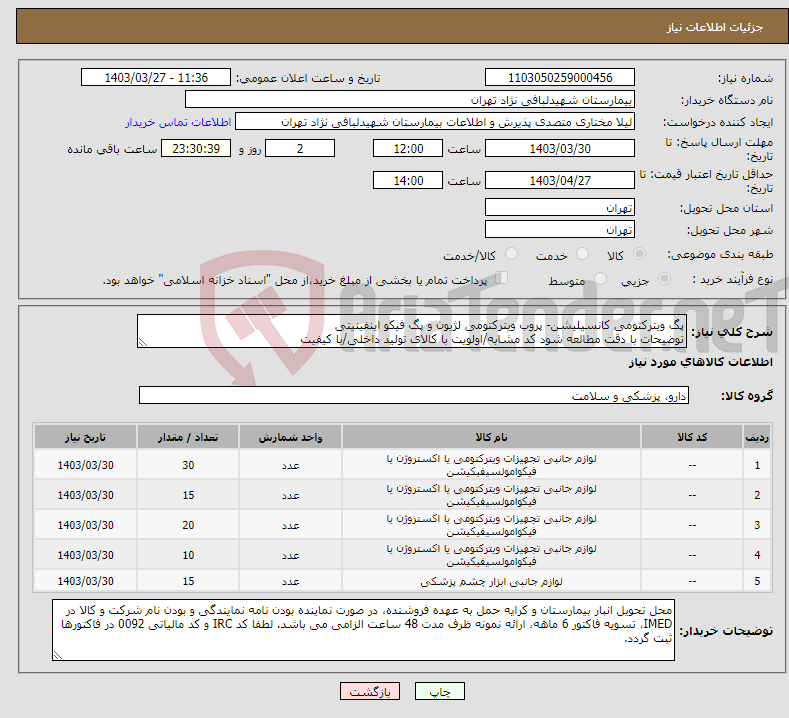This screenshot has height=718, width=789.
Task: Click item name in row 1
Action: 491,465
